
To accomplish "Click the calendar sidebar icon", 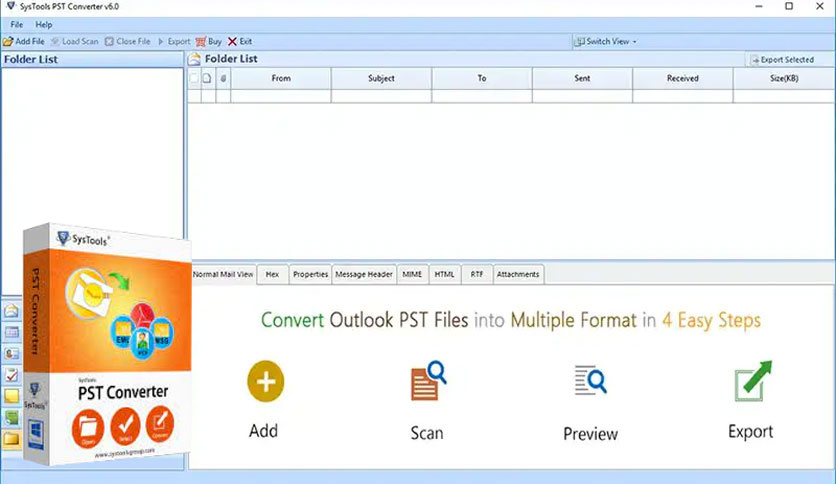I will pyautogui.click(x=11, y=332).
